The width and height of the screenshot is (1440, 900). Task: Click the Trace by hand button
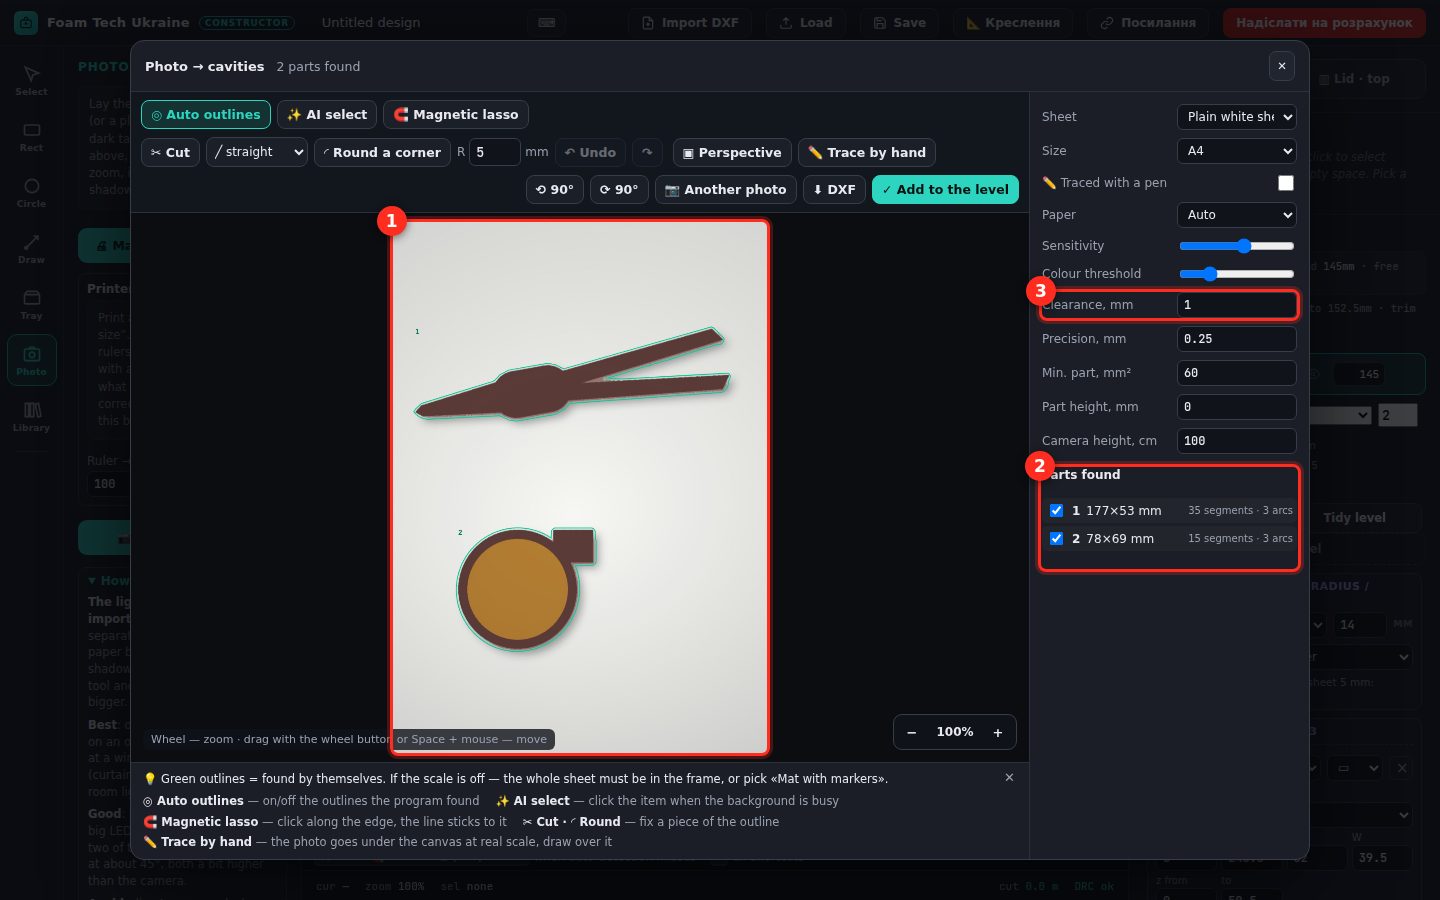point(867,152)
